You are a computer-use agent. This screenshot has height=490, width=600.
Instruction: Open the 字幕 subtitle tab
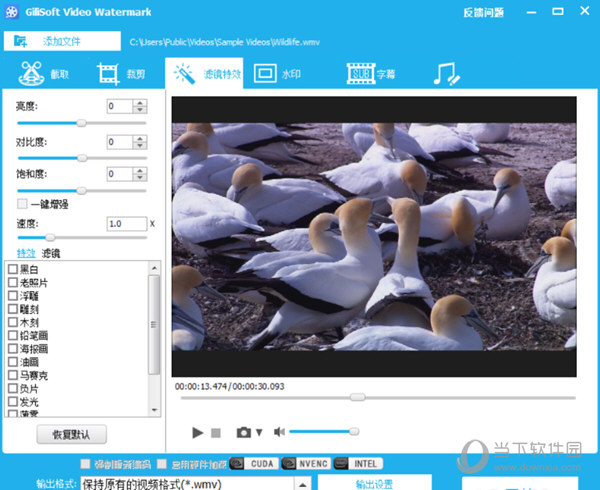pyautogui.click(x=371, y=73)
